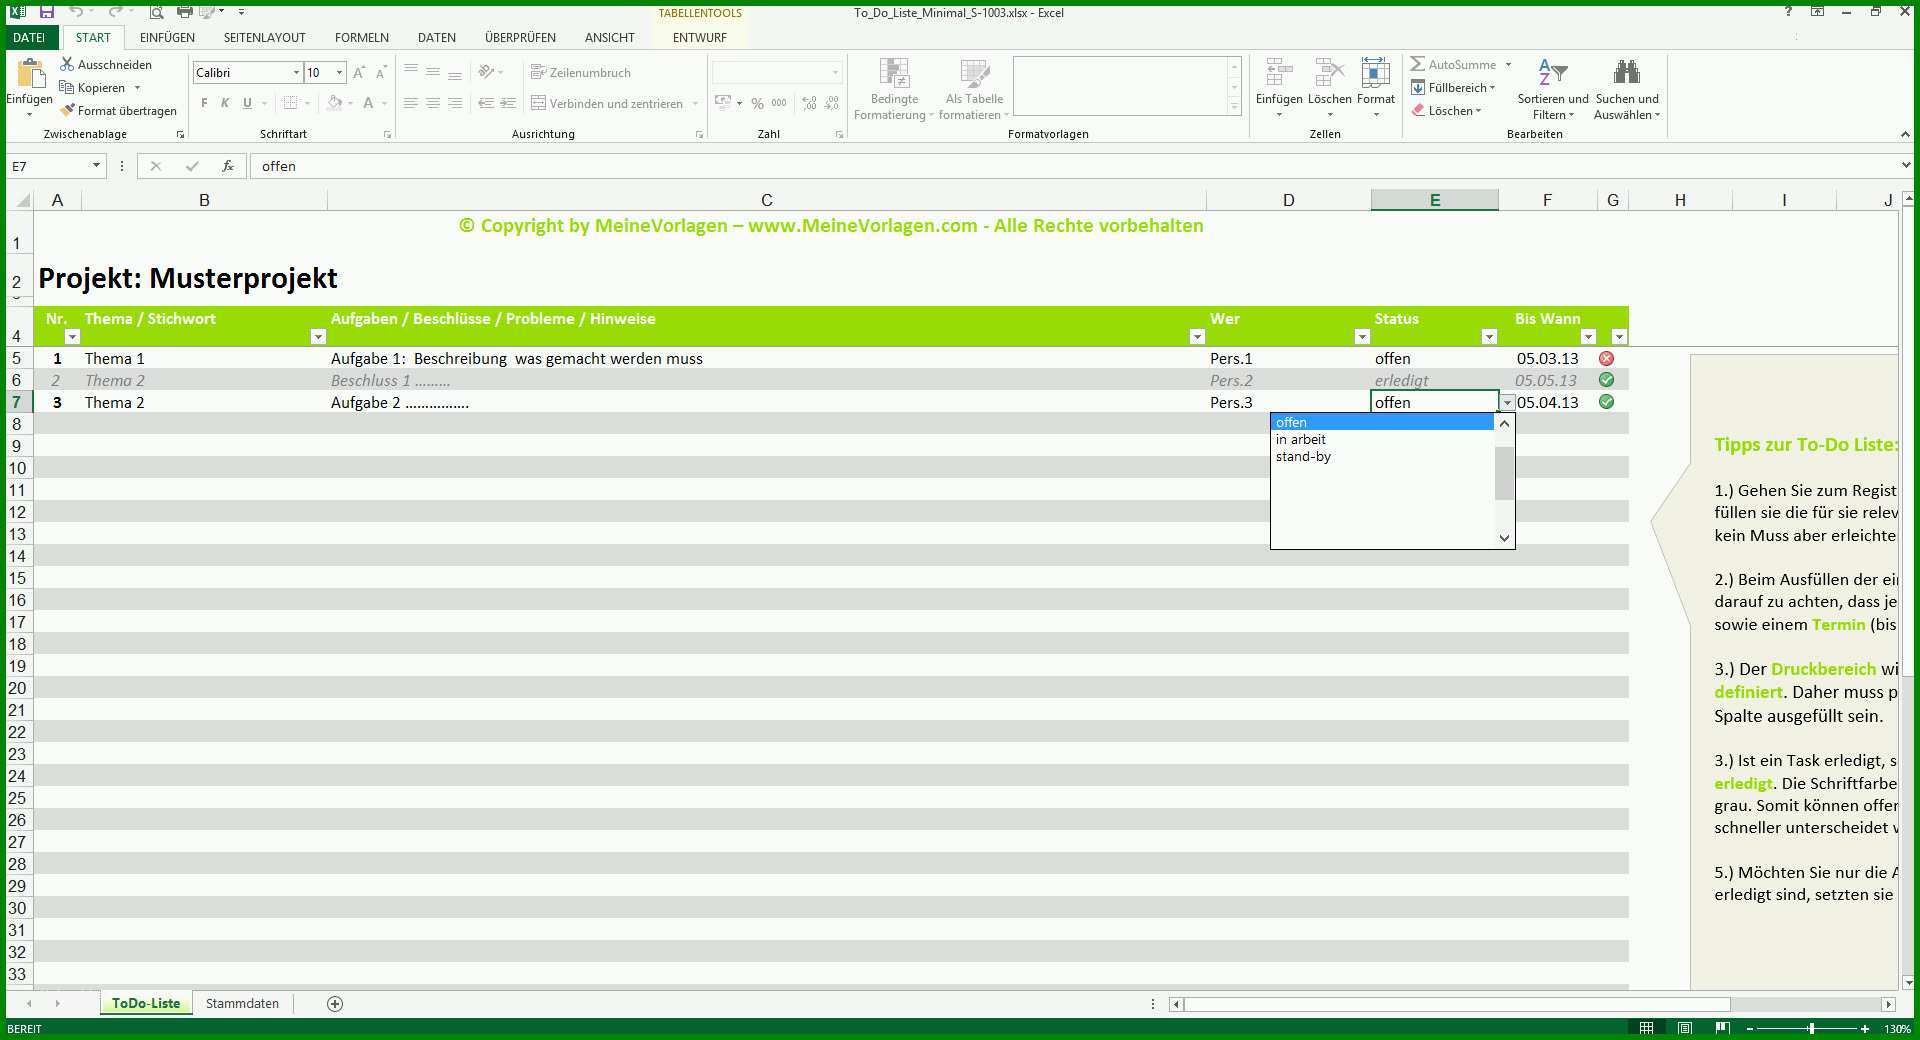Open the Calibri font name dropdown

(x=296, y=73)
